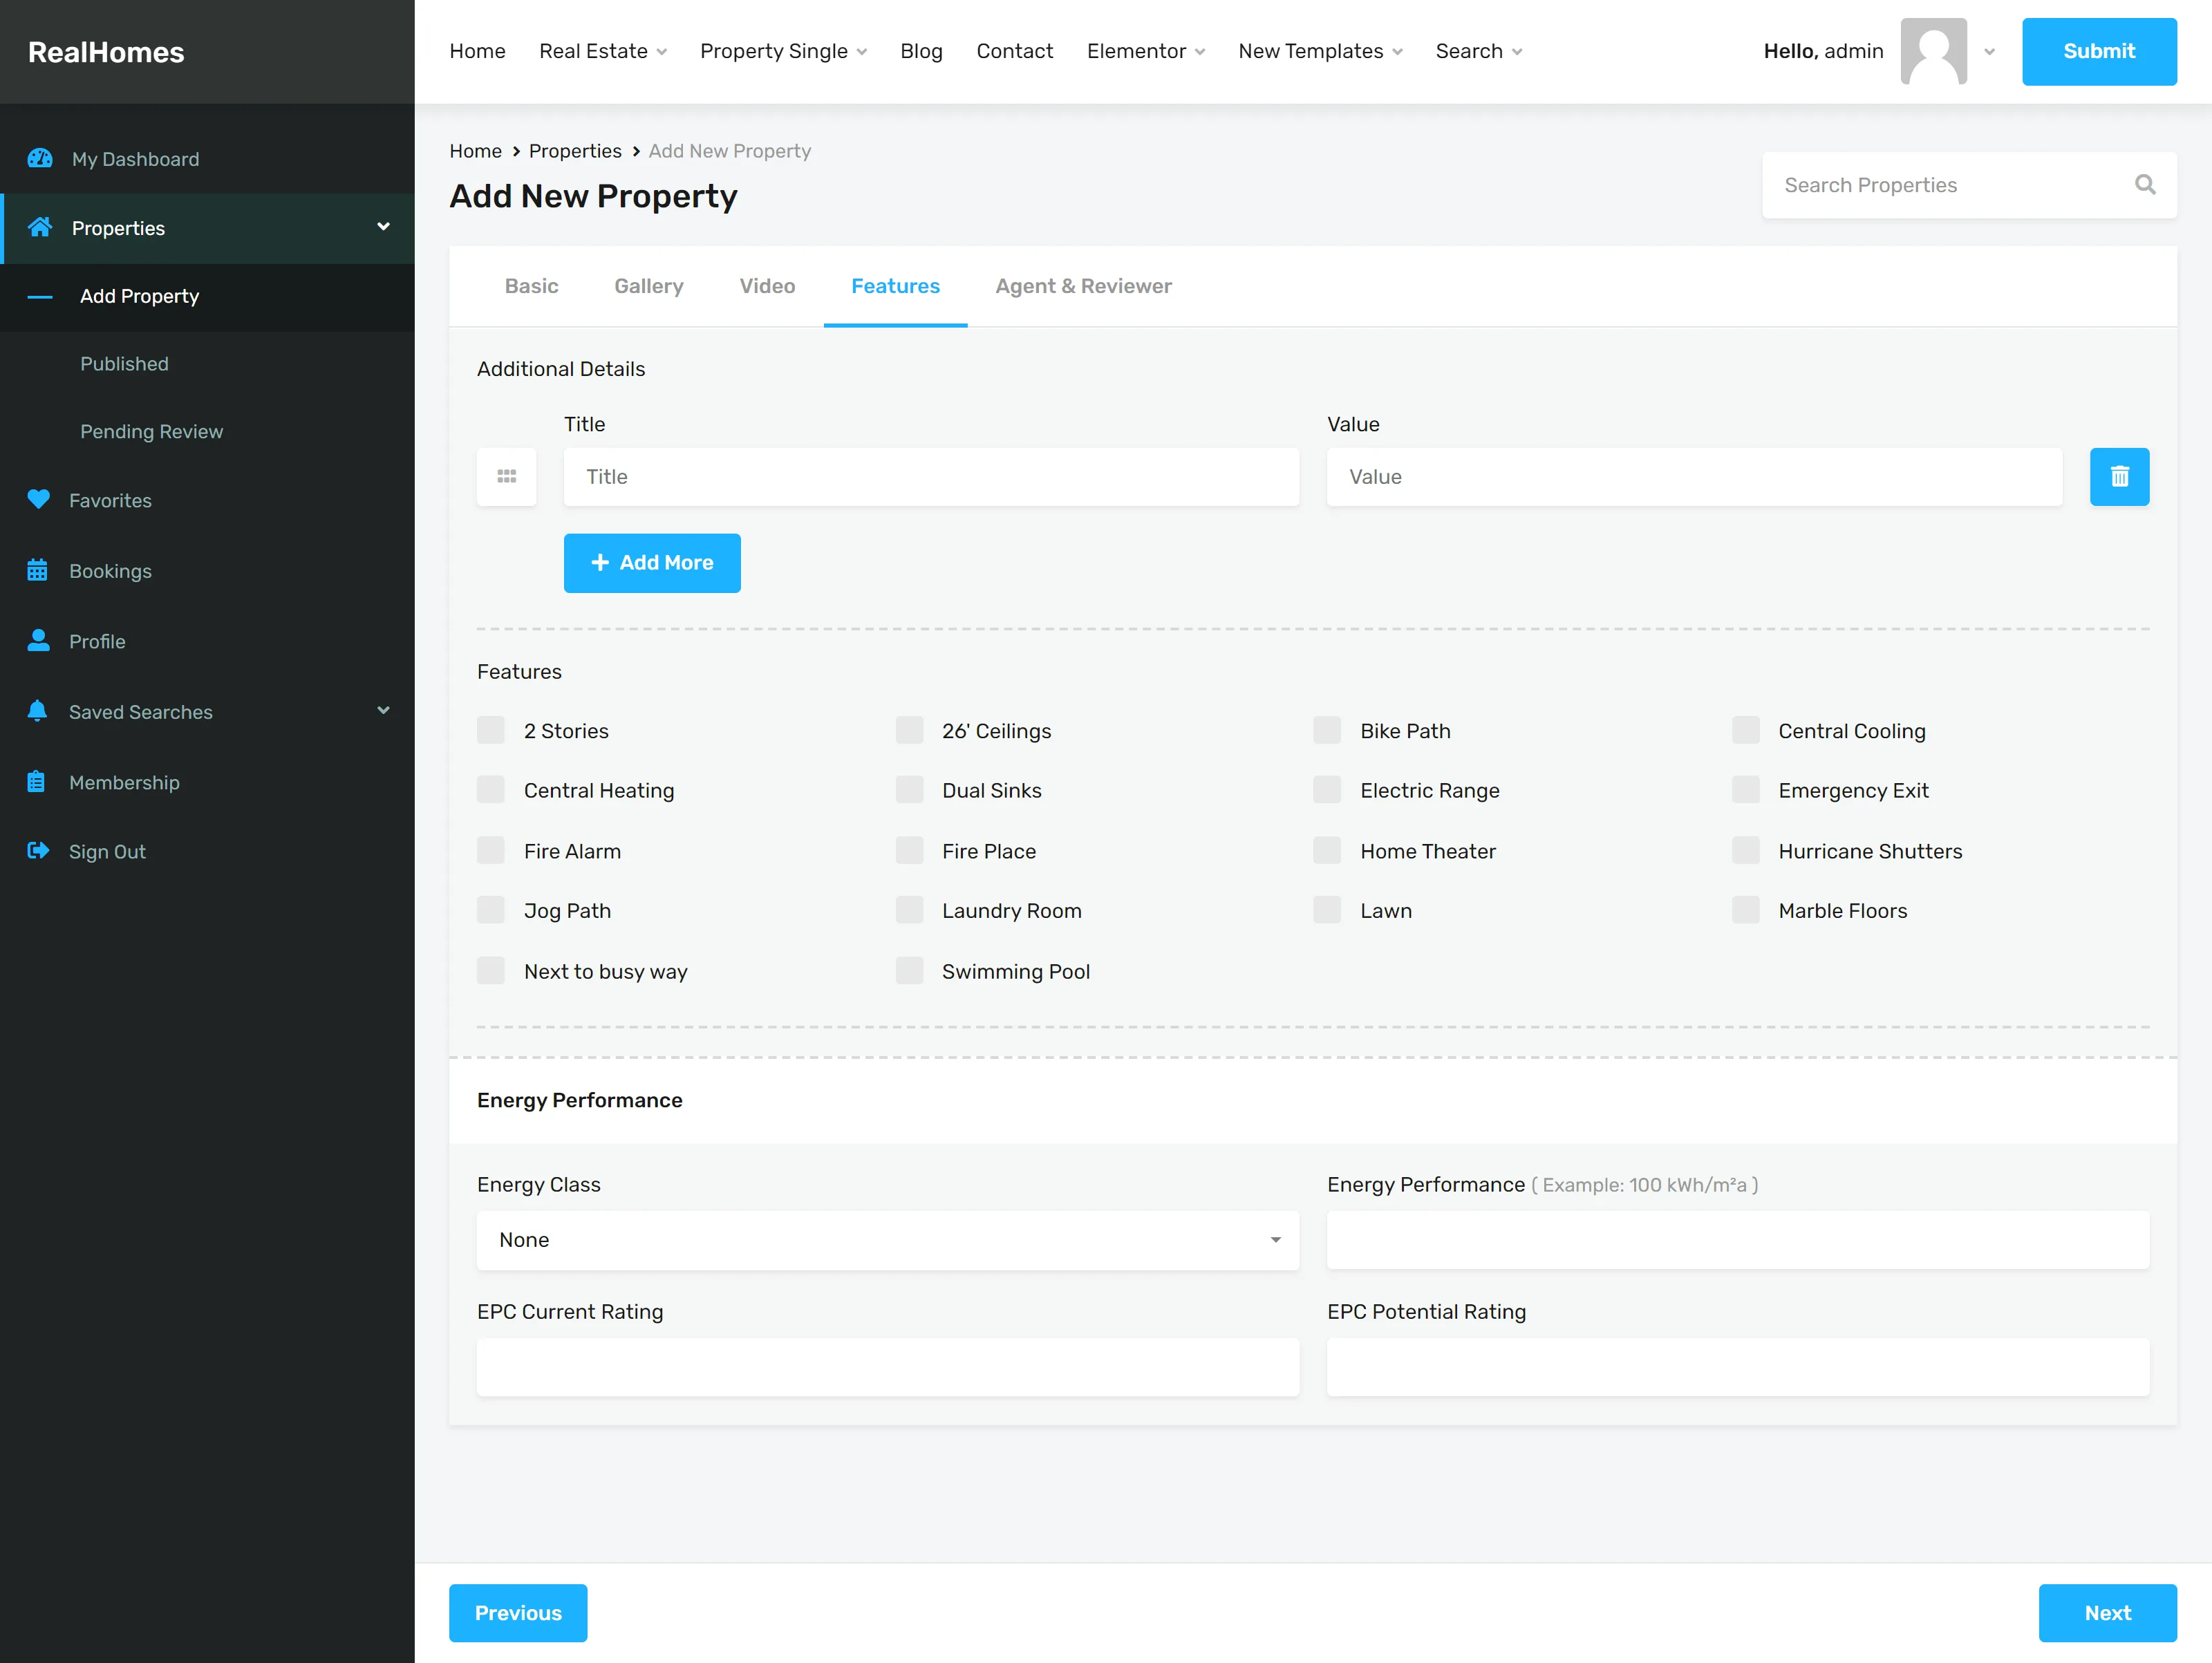
Task: Click the Saved Searches bell icon
Action: pos(37,711)
